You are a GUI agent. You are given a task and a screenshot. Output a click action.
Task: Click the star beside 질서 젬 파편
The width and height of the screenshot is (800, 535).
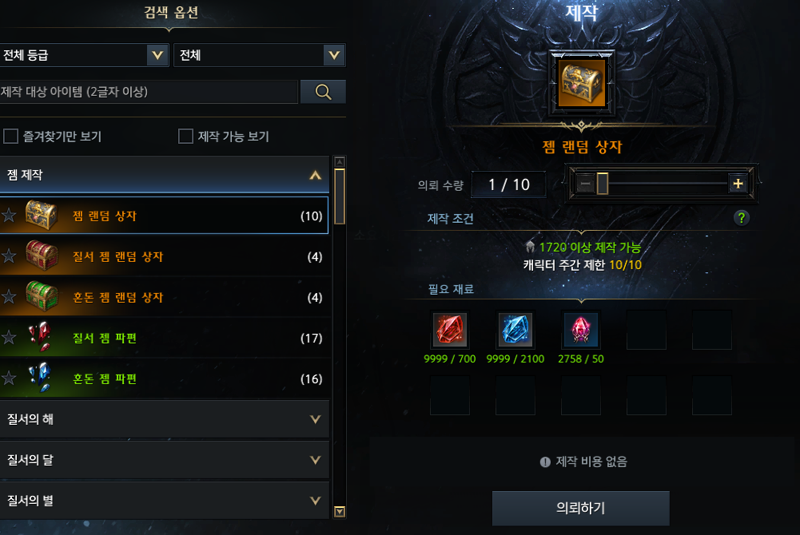pyautogui.click(x=9, y=338)
